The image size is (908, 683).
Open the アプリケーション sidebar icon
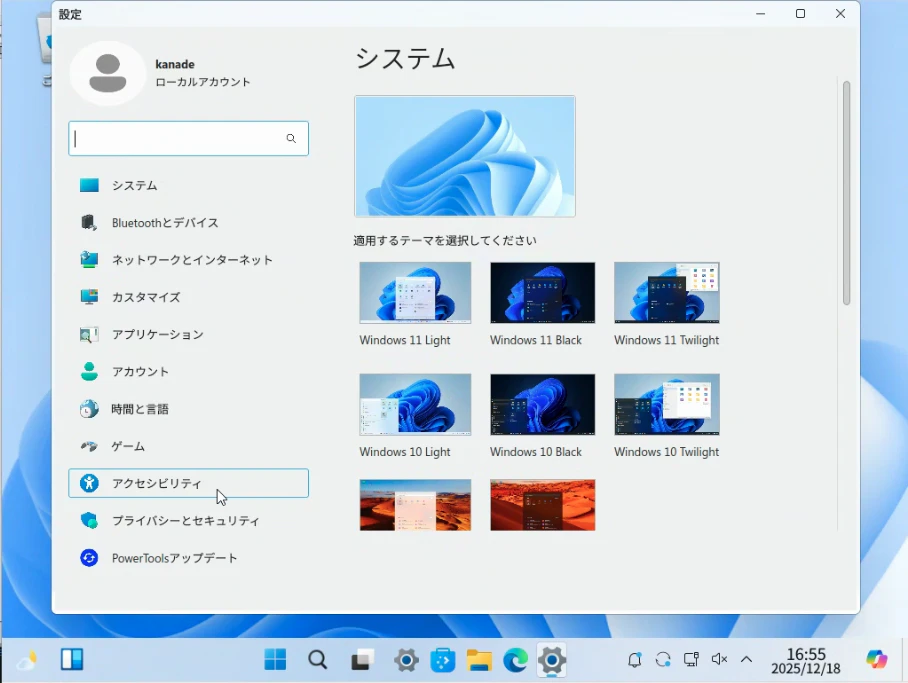coord(89,334)
